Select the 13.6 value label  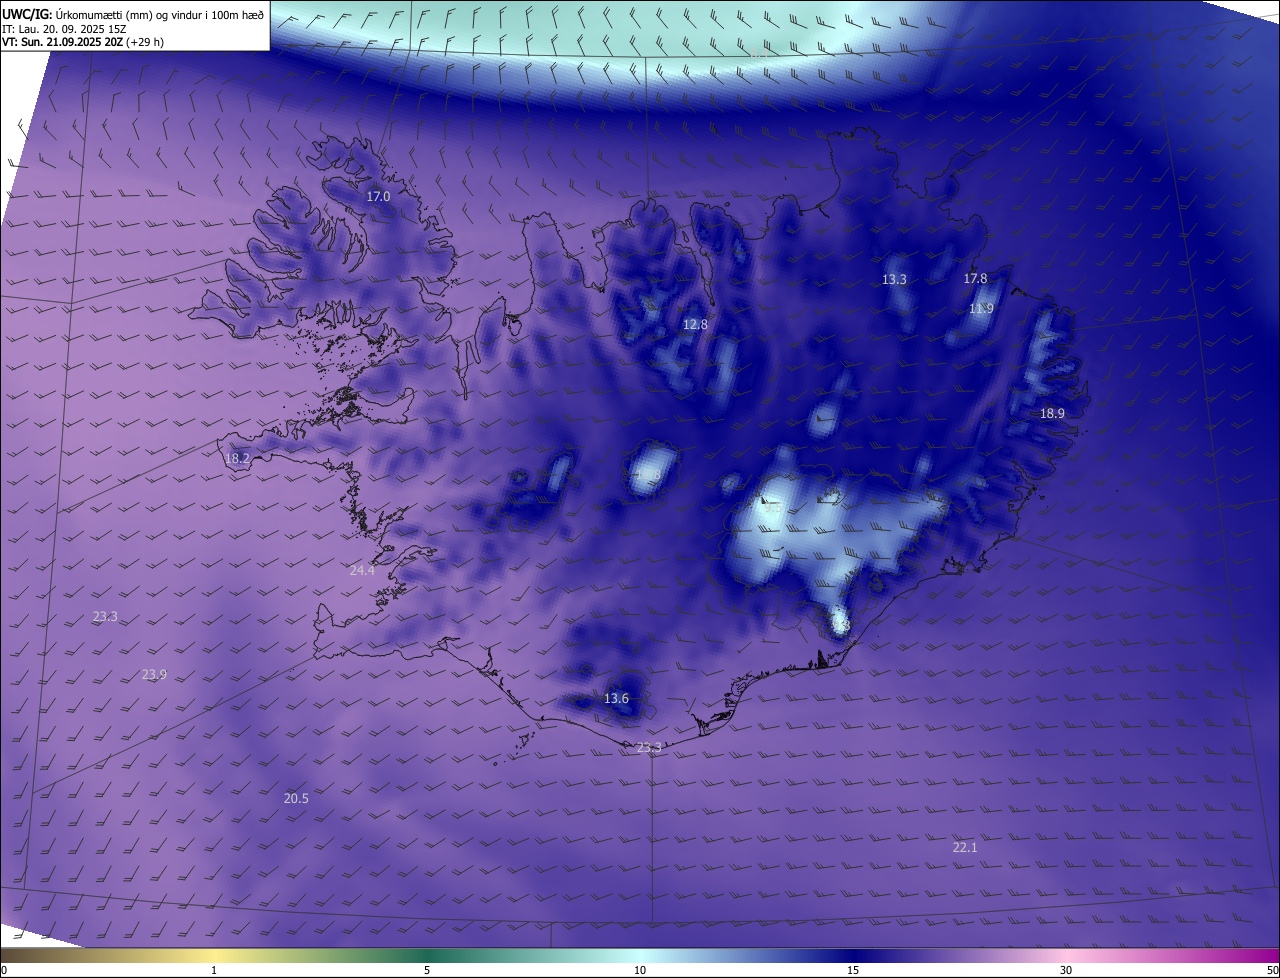(x=617, y=699)
